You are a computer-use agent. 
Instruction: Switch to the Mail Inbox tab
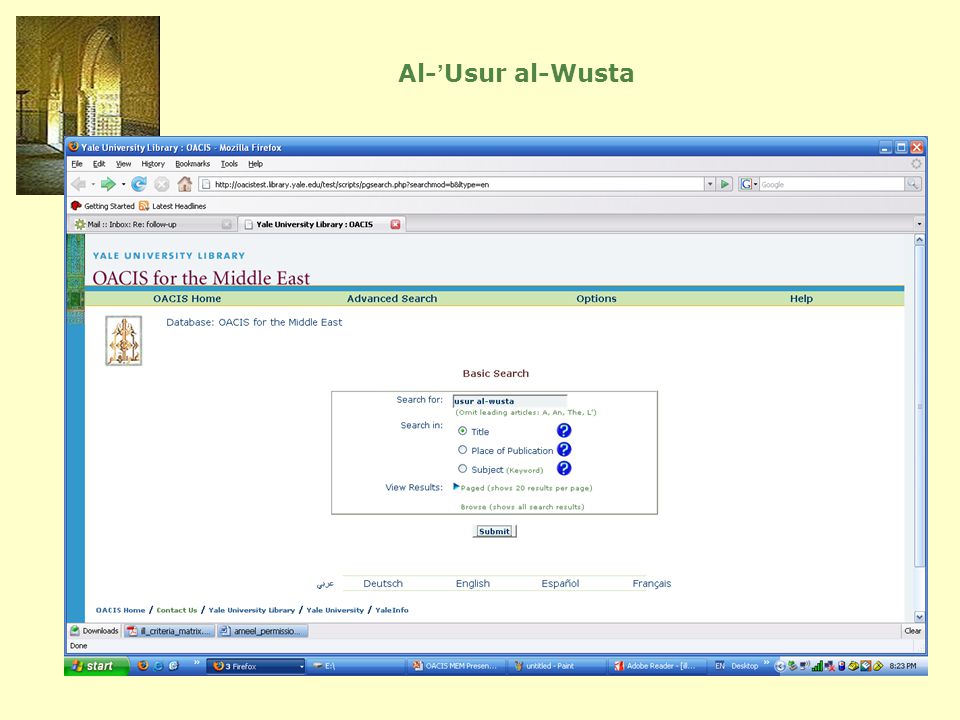(x=152, y=224)
